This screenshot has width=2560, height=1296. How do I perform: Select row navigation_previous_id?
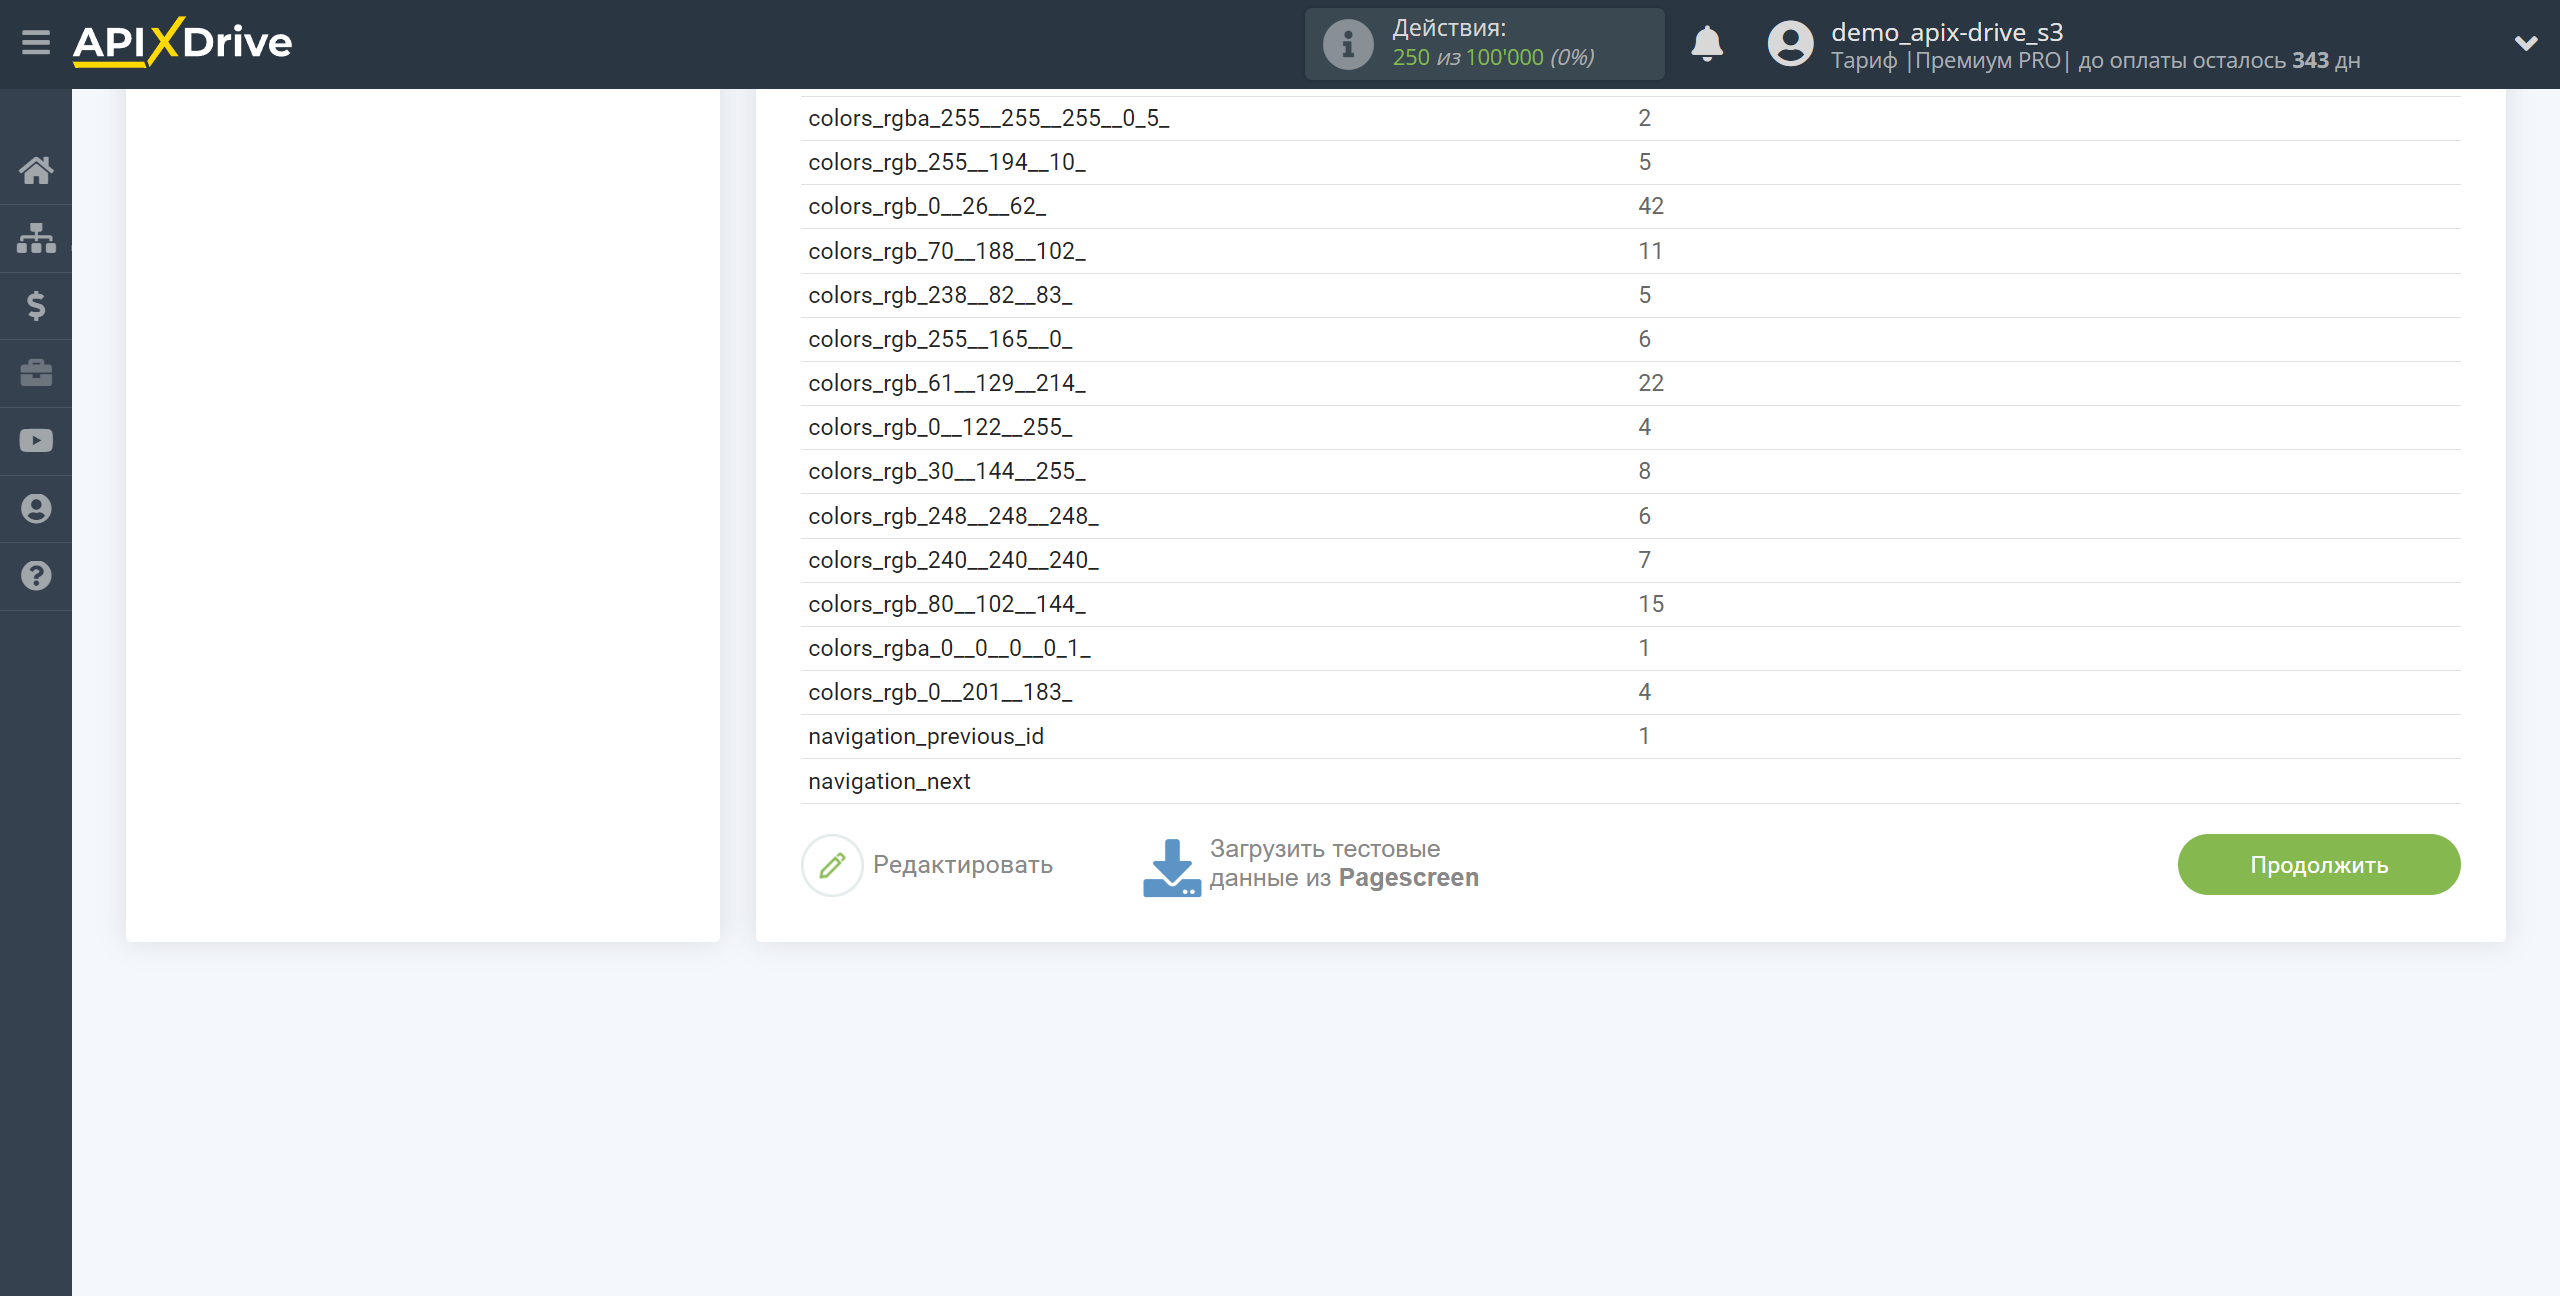[1630, 736]
